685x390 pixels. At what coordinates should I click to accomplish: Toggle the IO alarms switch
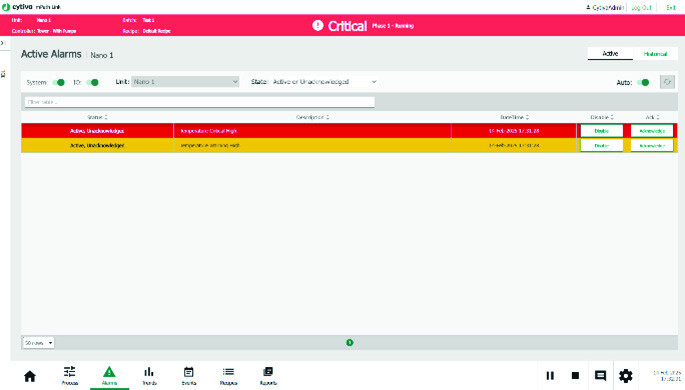coord(92,82)
